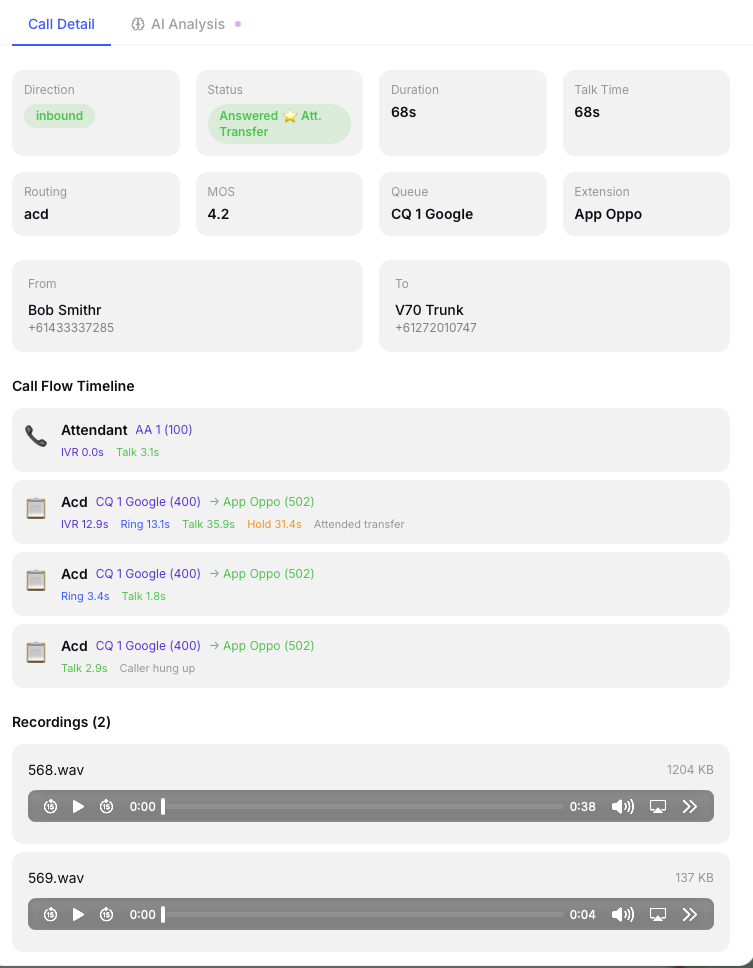Click the AA 1 (100) link

pyautogui.click(x=164, y=430)
